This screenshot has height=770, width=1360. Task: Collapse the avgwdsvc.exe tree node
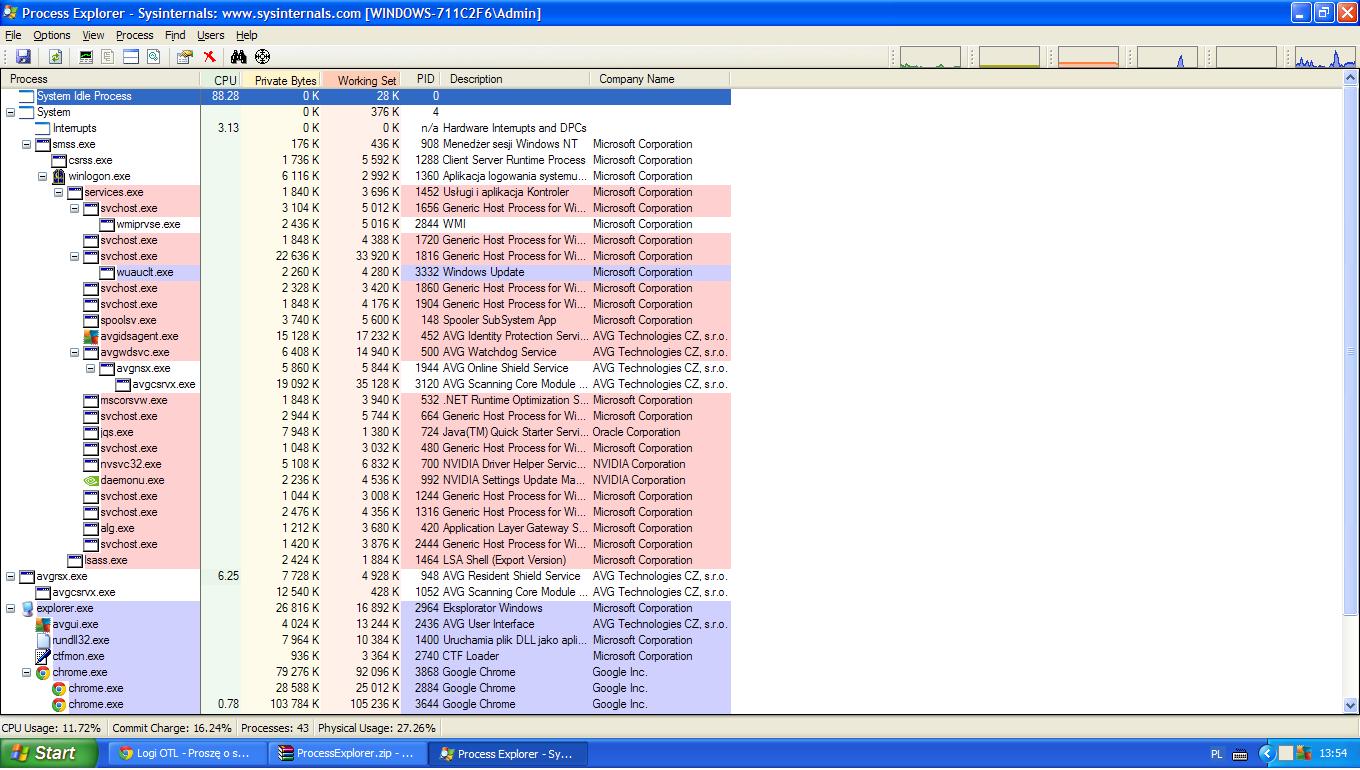click(x=75, y=352)
